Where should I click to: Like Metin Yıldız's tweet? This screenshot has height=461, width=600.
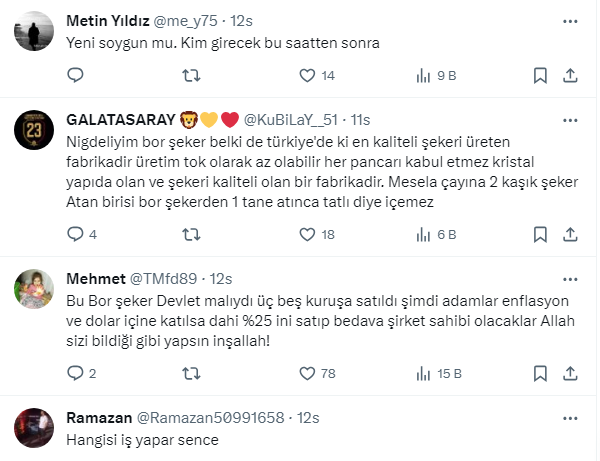[x=308, y=75]
